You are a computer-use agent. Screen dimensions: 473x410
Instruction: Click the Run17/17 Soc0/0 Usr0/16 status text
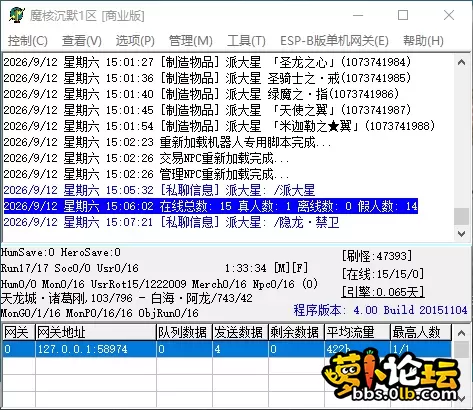pyautogui.click(x=69, y=268)
